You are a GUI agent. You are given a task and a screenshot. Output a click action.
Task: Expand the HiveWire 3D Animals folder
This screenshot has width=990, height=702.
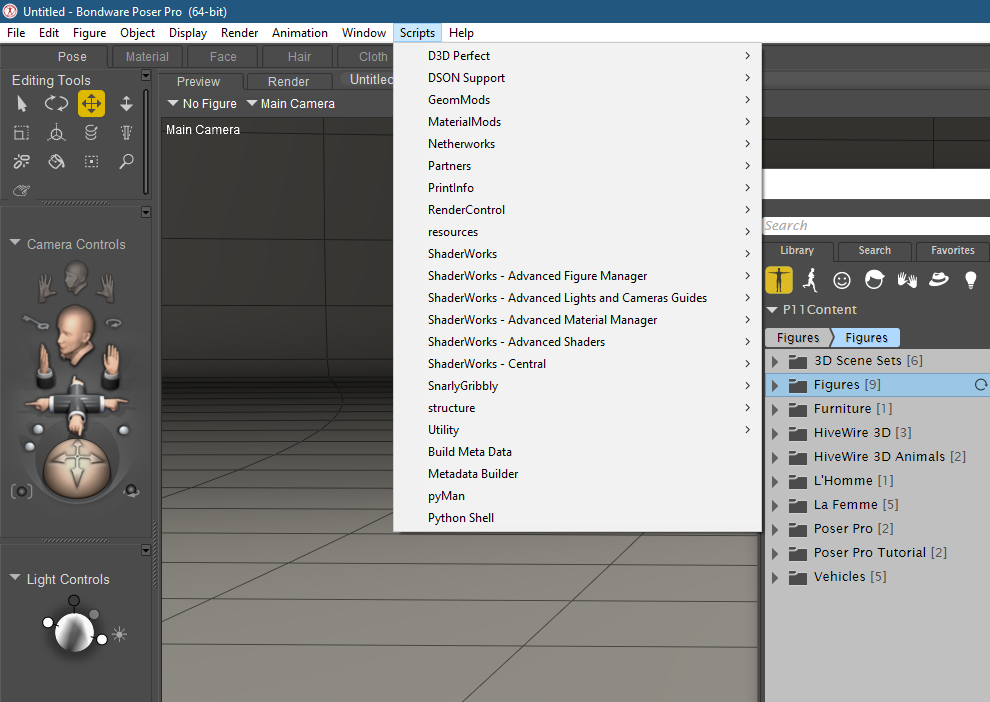(775, 457)
